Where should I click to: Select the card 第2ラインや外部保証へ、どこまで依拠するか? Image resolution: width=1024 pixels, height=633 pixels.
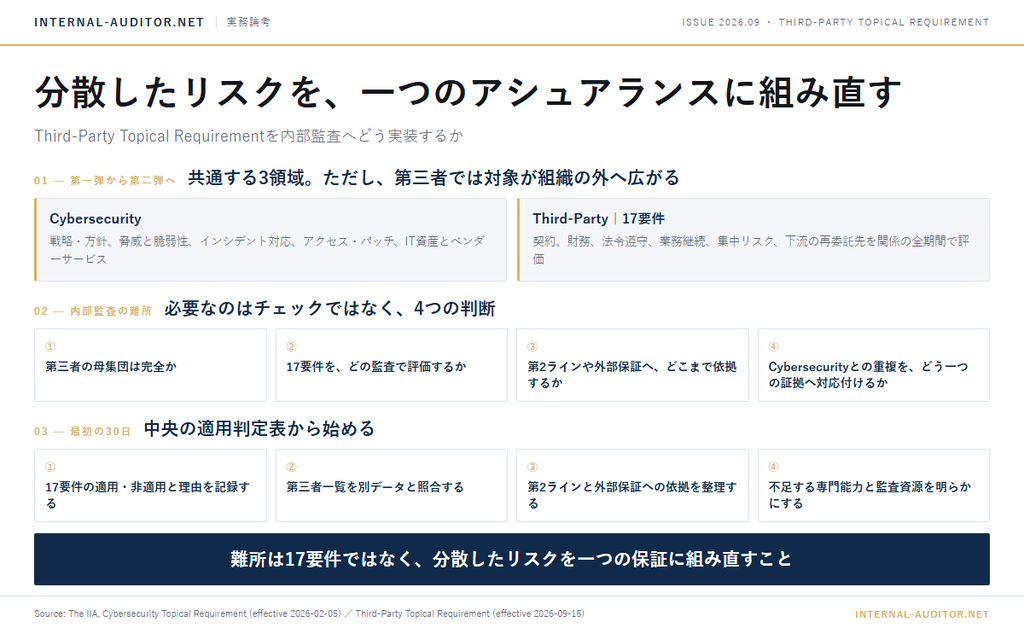coord(632,365)
